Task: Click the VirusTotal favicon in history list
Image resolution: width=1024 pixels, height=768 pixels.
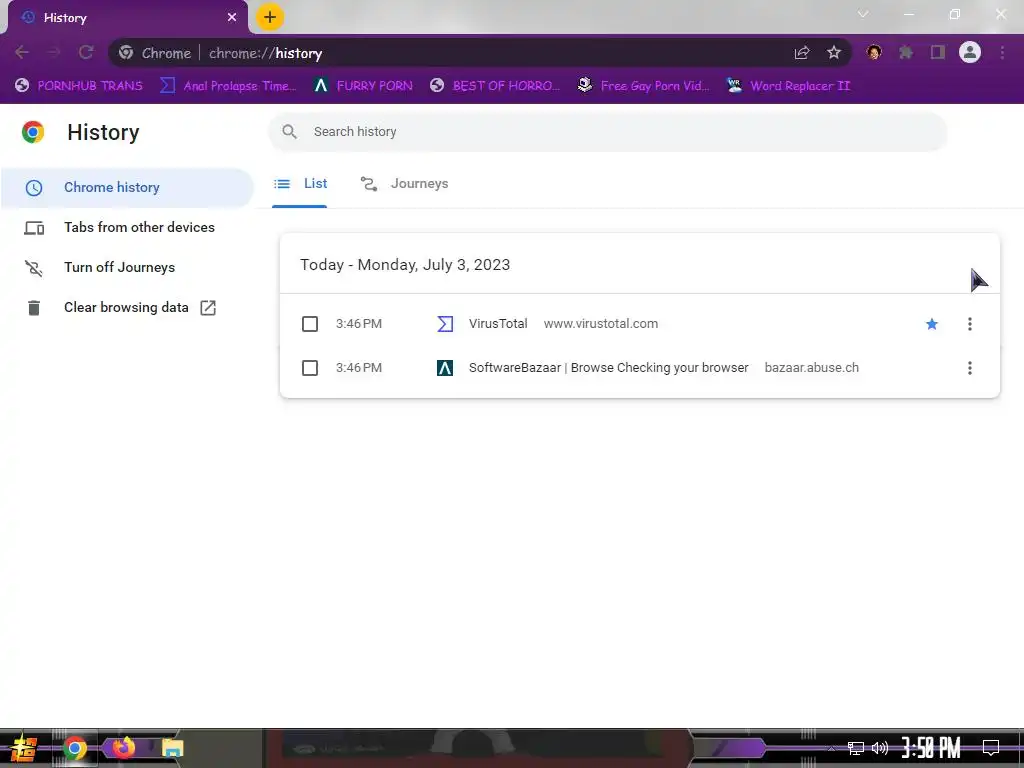Action: coord(445,324)
